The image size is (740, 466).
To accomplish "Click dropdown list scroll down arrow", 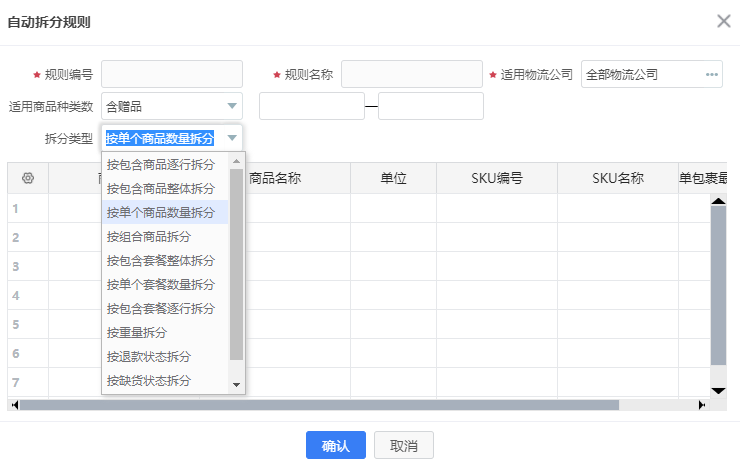I will pyautogui.click(x=236, y=385).
